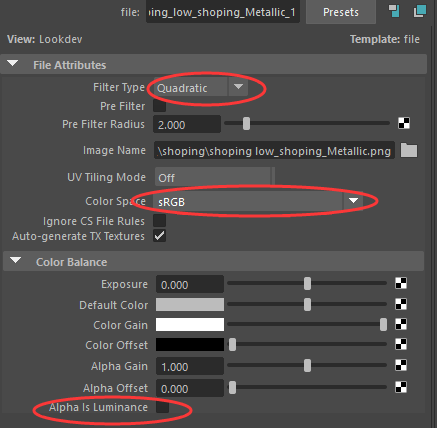Click the Alpha Gain slider handle
Image resolution: width=437 pixels, height=428 pixels.
(307, 365)
